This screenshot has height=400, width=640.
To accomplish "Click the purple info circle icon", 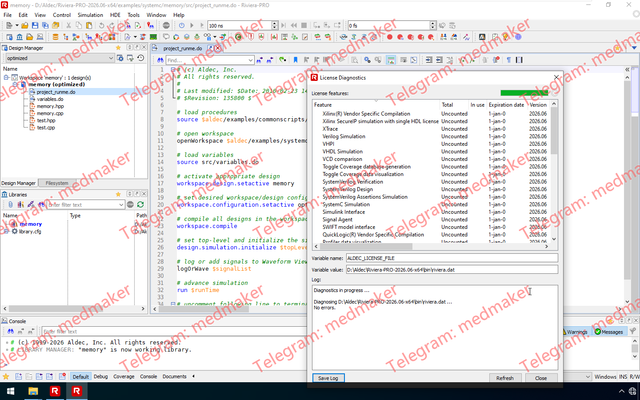I will tap(518, 37).
